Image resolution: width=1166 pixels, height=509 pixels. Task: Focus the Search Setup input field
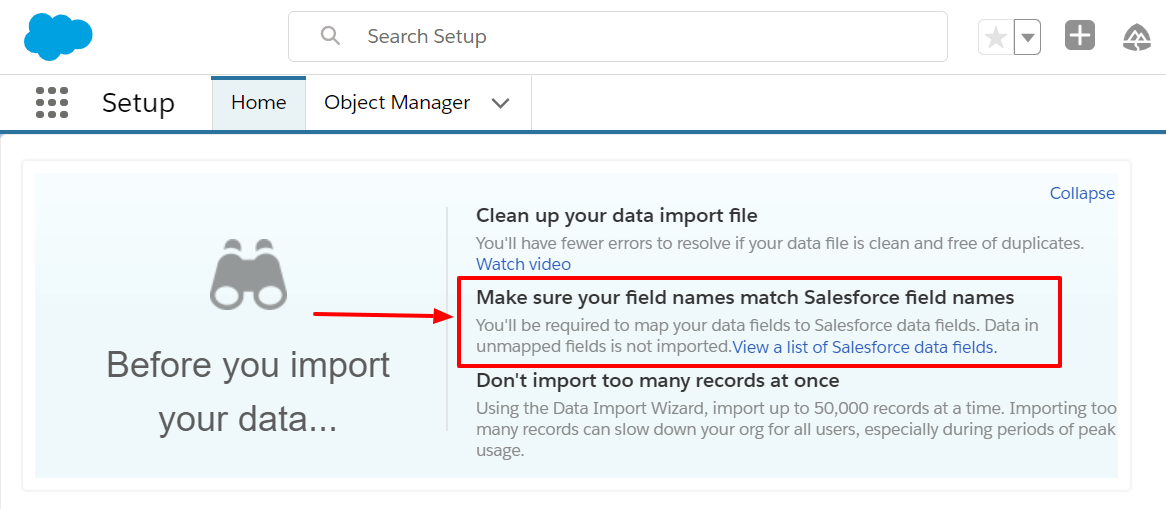click(x=618, y=36)
